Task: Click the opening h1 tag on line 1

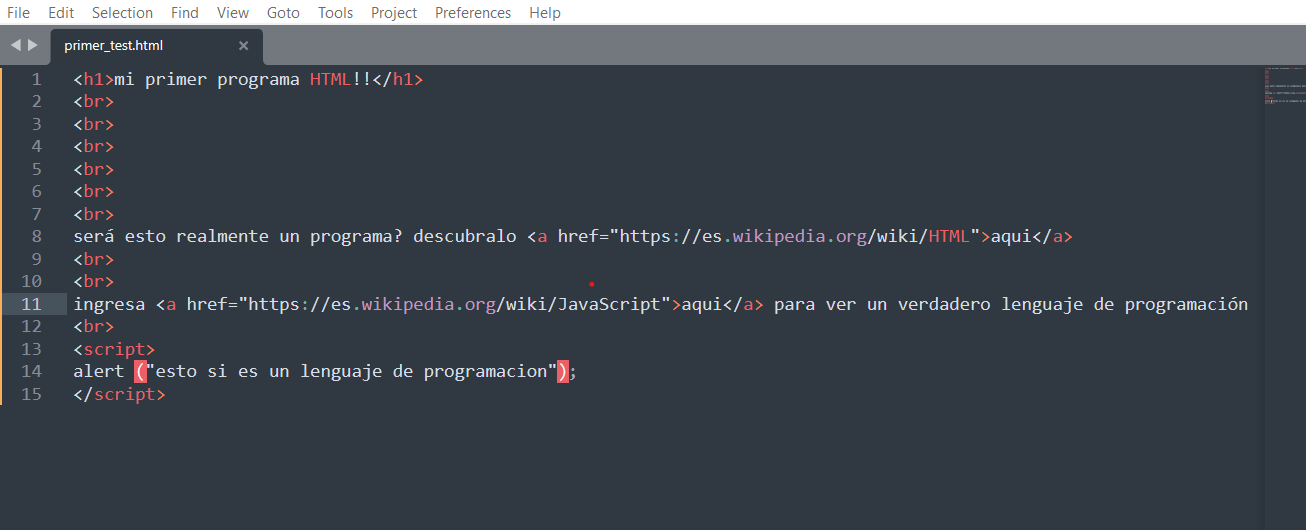Action: [x=94, y=79]
